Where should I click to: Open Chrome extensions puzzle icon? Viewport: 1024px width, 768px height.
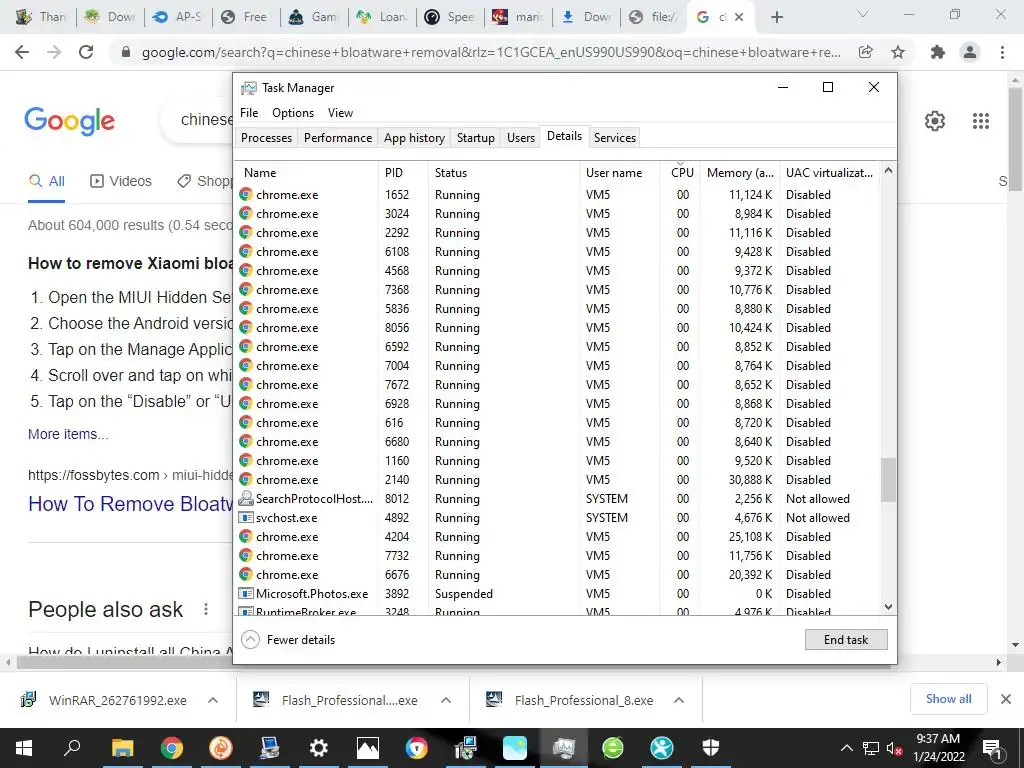(x=938, y=52)
